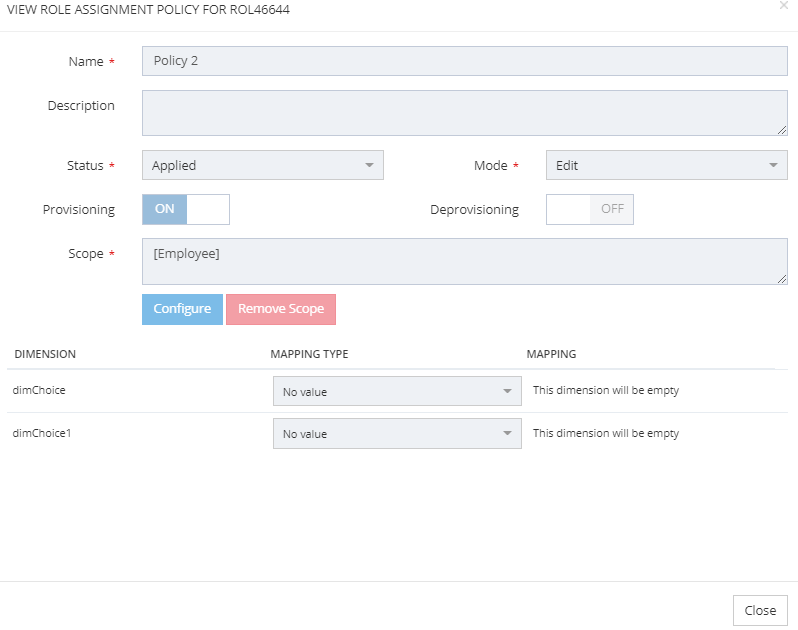Screen dimensions: 798x630
Task: Turn off the Provisioning switch
Action: 186,209
